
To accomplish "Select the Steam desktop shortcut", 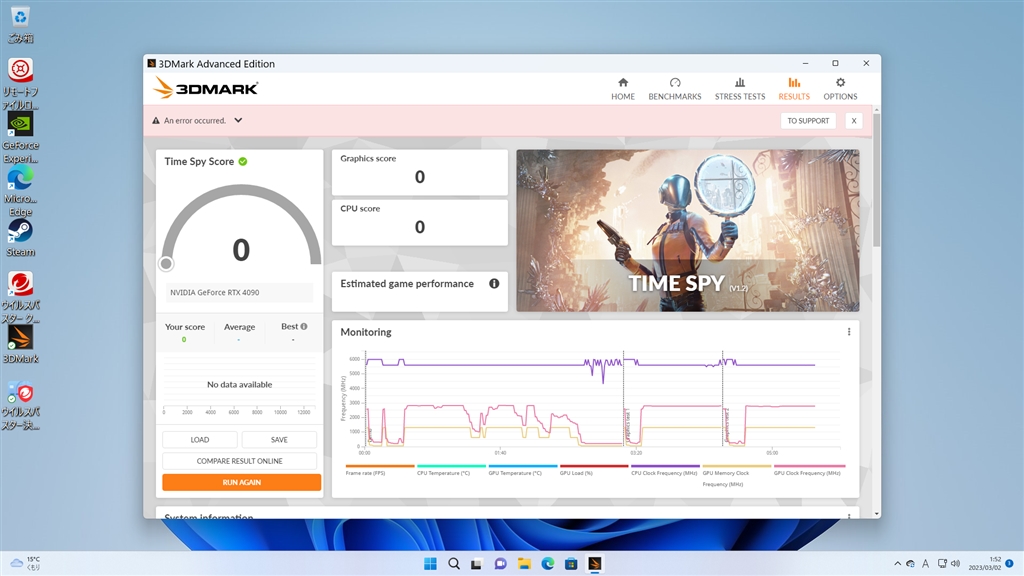I will tap(20, 238).
